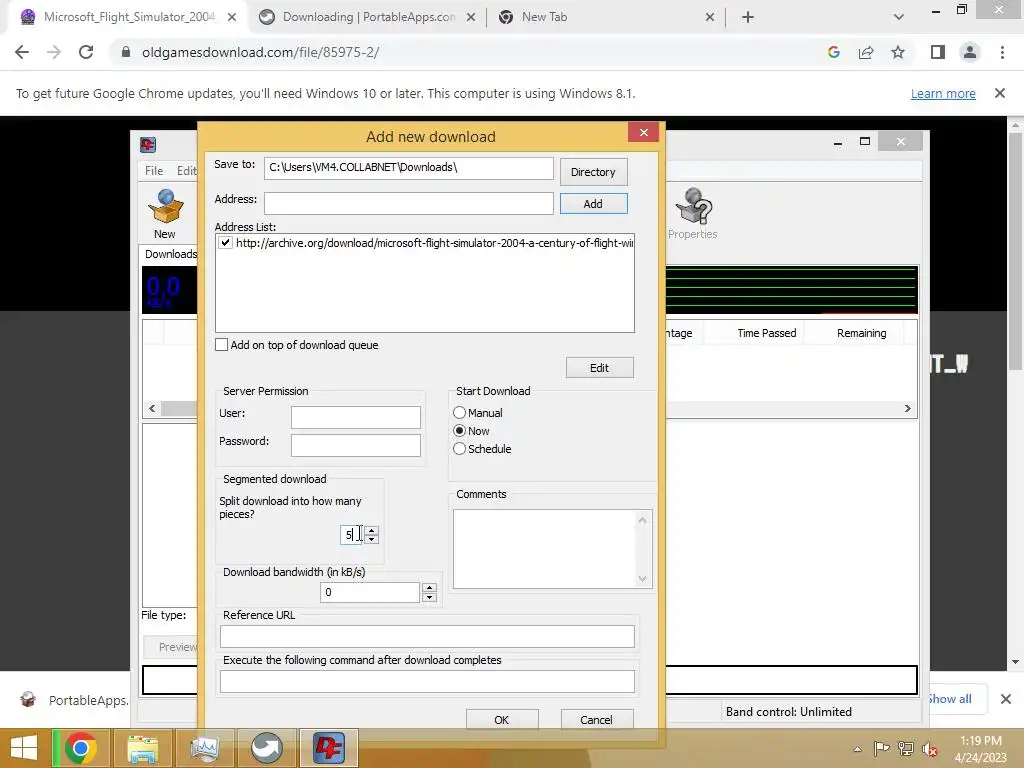Open Chrome's three-dot menu

point(1002,52)
